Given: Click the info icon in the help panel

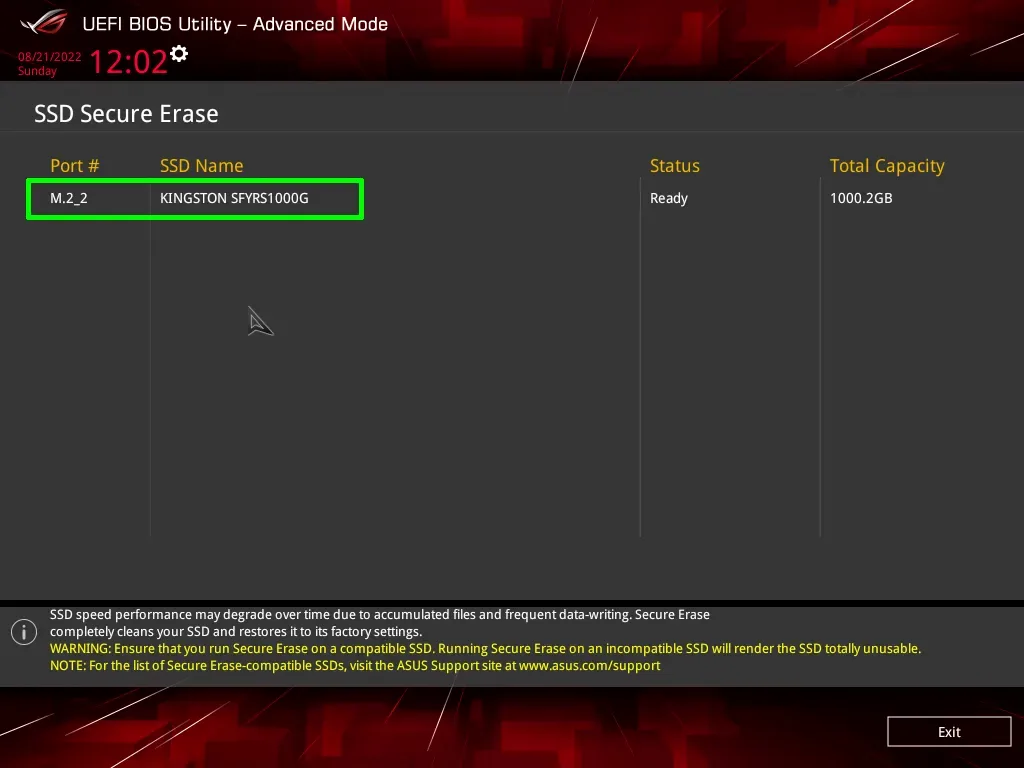Looking at the screenshot, I should [23, 632].
